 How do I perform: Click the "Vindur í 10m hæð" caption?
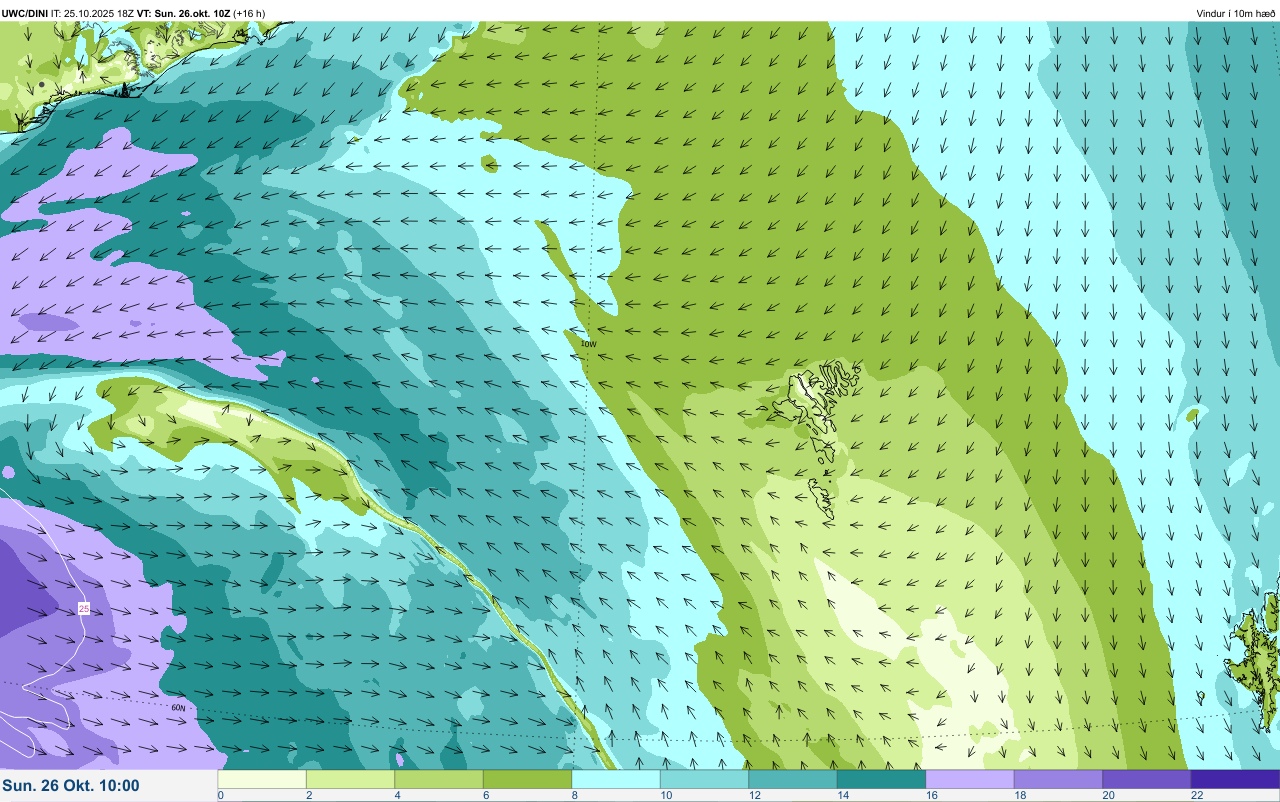click(x=1235, y=13)
